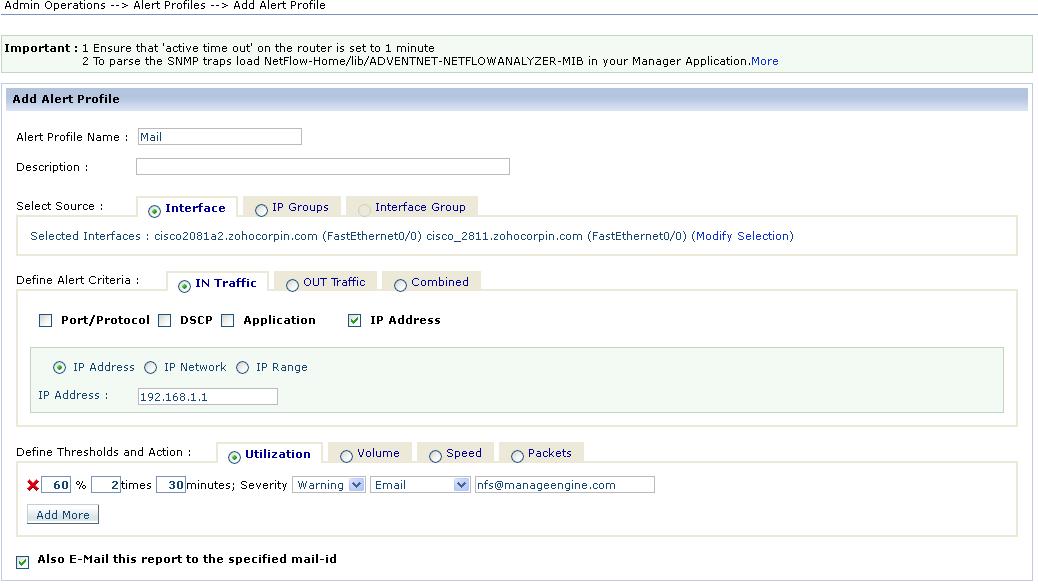Select Utilization threshold type
The image size is (1038, 584).
point(234,457)
